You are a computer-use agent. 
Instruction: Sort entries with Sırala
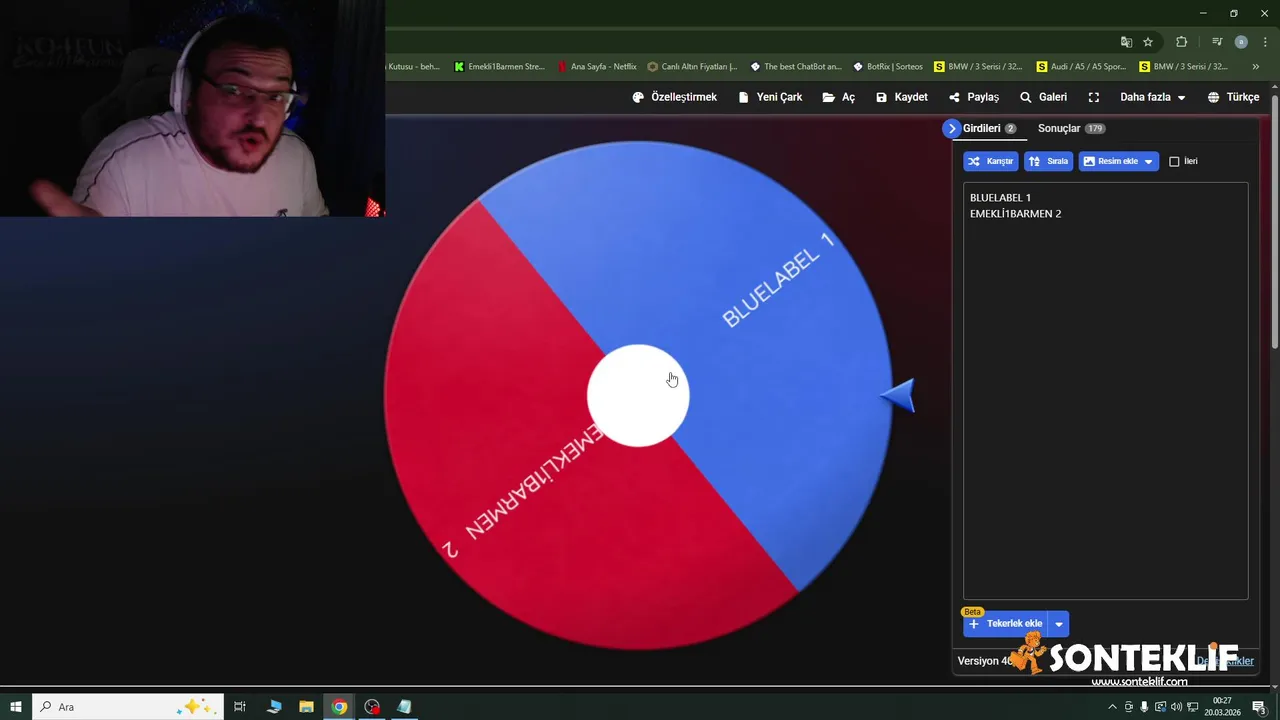[1048, 161]
